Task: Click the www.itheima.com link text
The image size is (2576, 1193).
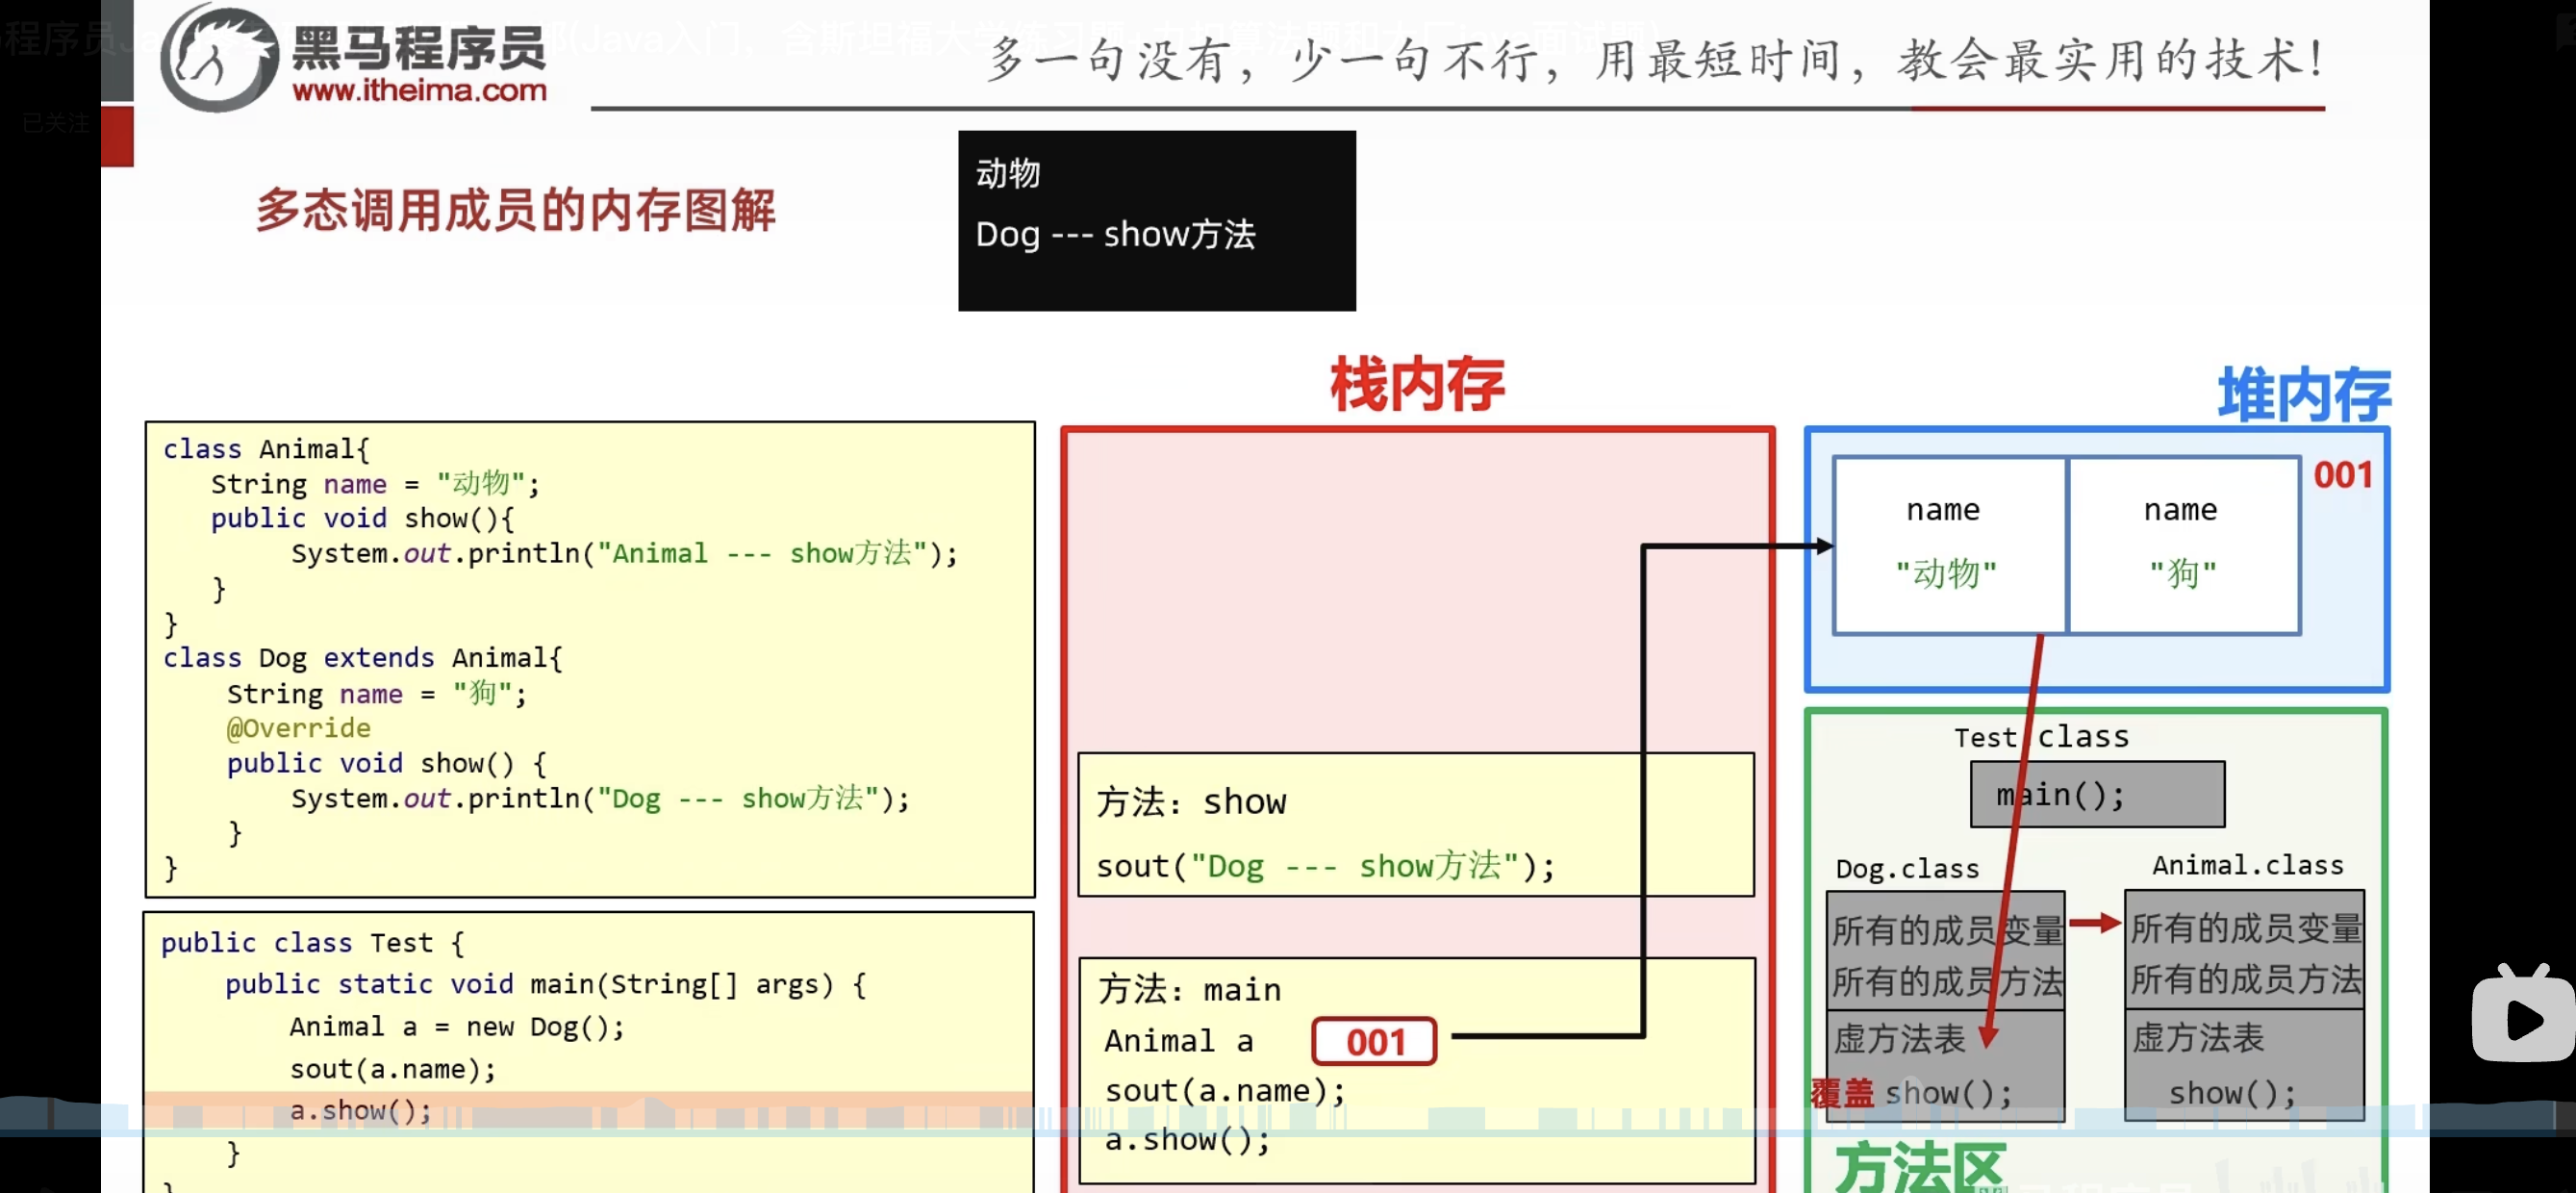Action: 419,91
